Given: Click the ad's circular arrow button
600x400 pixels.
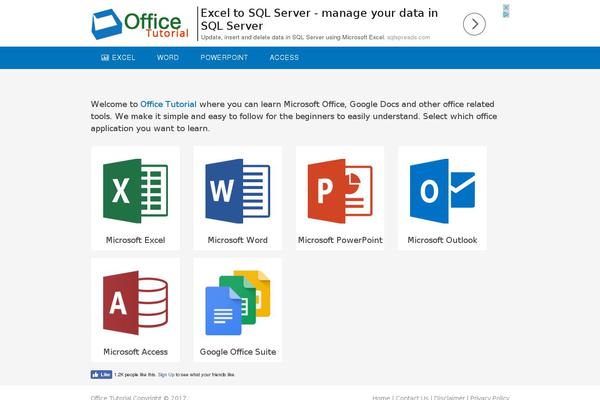Looking at the screenshot, I should pyautogui.click(x=474, y=24).
